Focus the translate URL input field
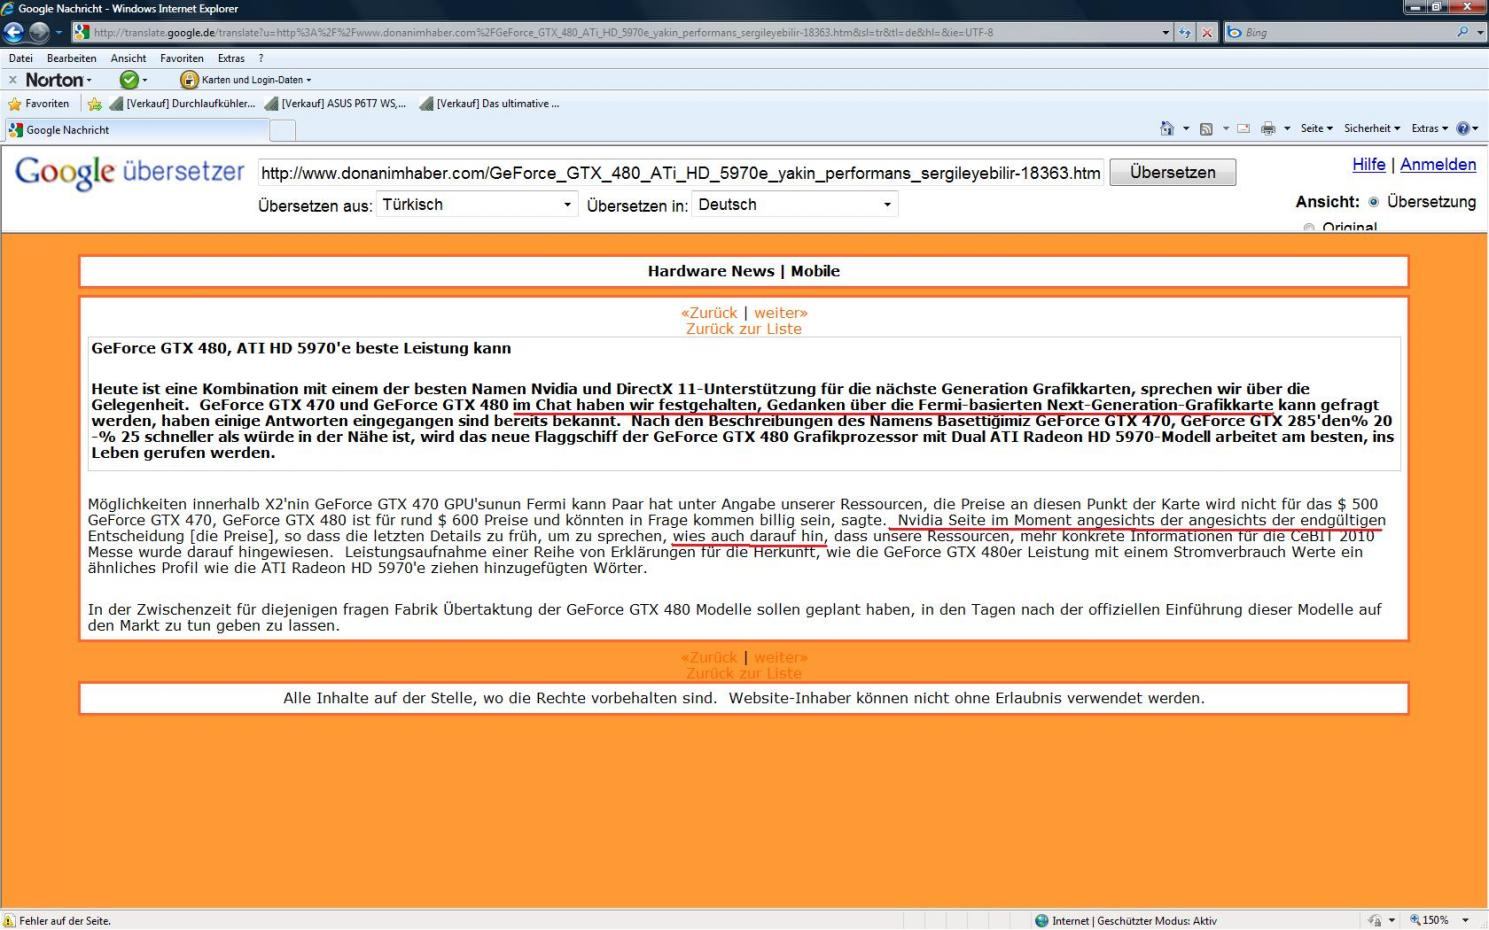1489x930 pixels. (680, 173)
